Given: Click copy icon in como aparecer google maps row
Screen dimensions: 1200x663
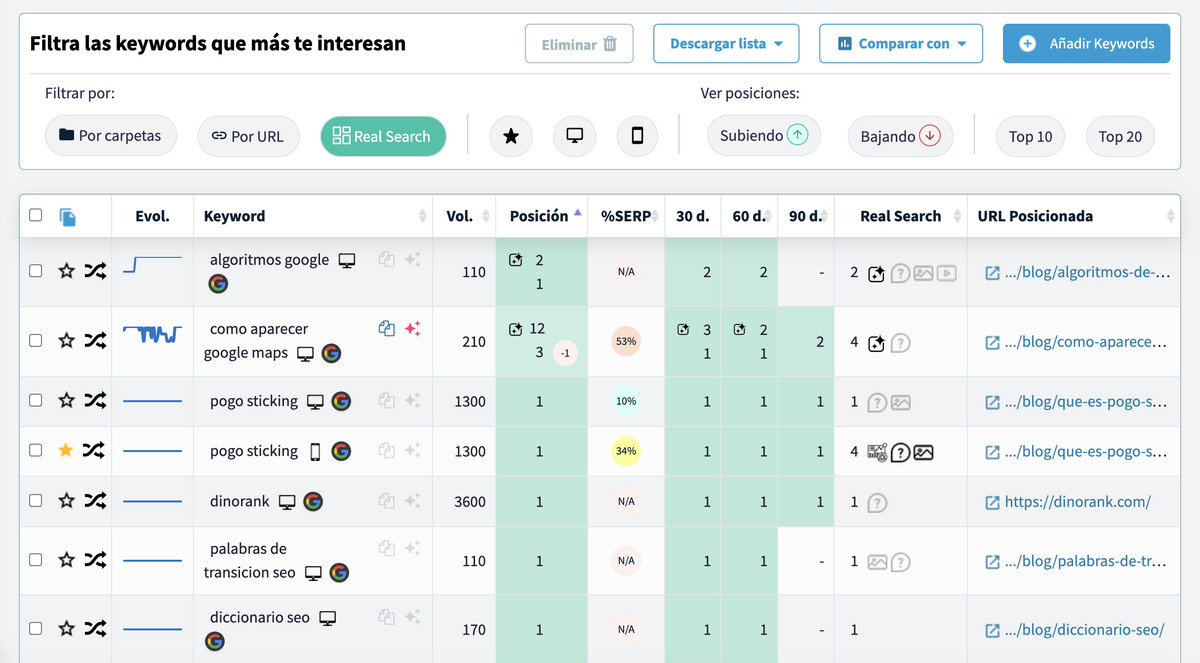Looking at the screenshot, I should (386, 328).
